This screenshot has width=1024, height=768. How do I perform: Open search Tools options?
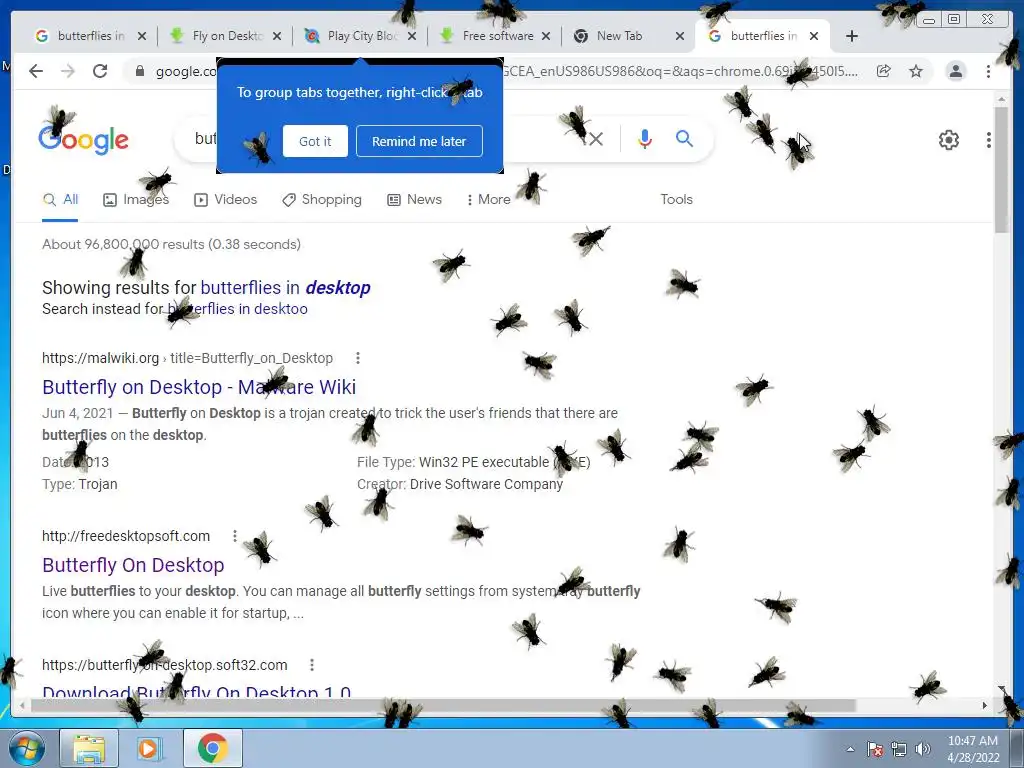tap(676, 200)
